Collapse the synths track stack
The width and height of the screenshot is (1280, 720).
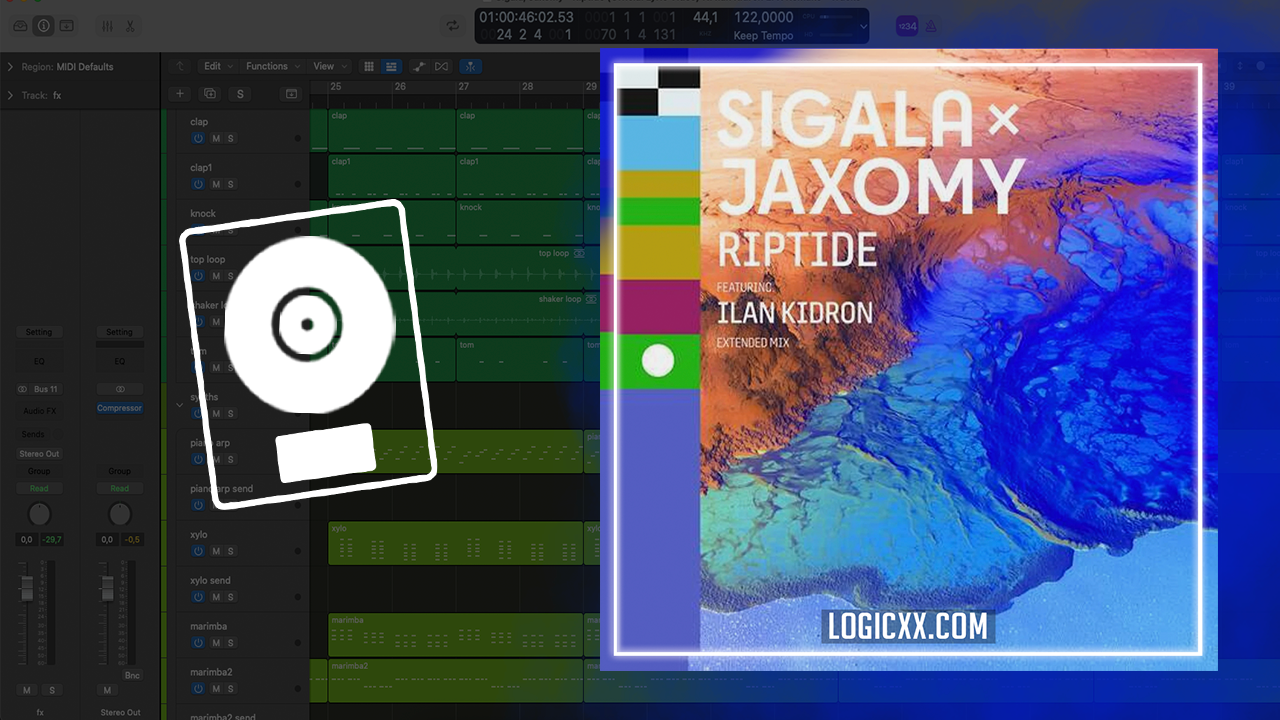coord(180,405)
